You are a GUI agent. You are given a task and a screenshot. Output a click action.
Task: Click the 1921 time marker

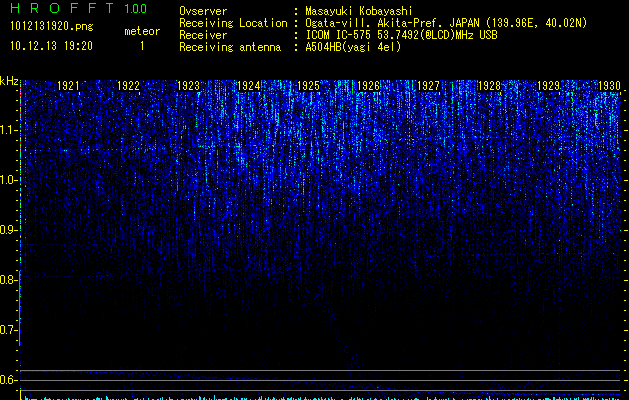tap(68, 86)
